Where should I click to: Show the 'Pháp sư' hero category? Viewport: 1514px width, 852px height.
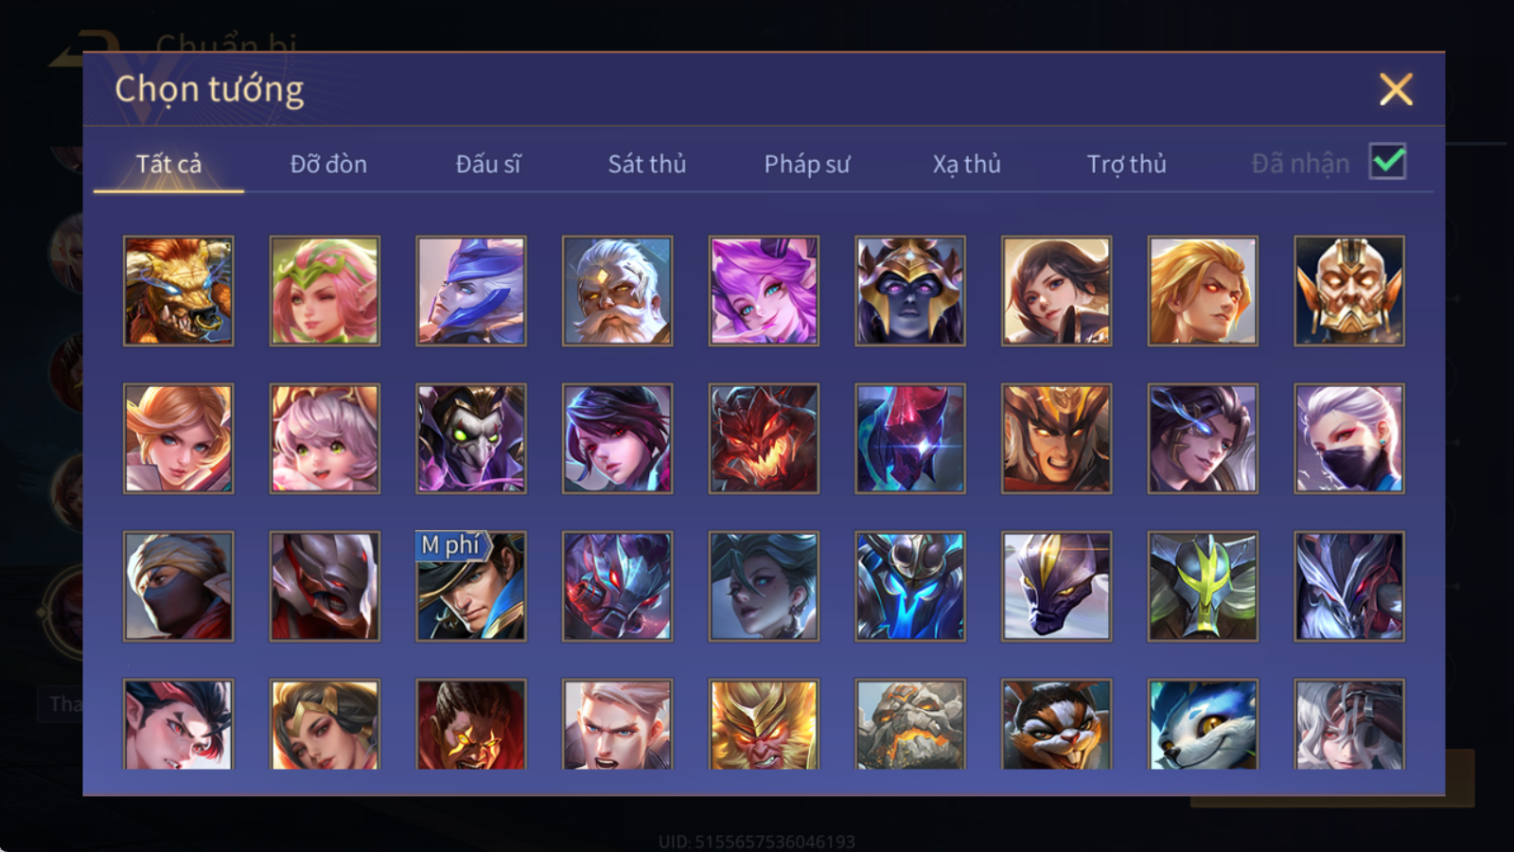[807, 164]
